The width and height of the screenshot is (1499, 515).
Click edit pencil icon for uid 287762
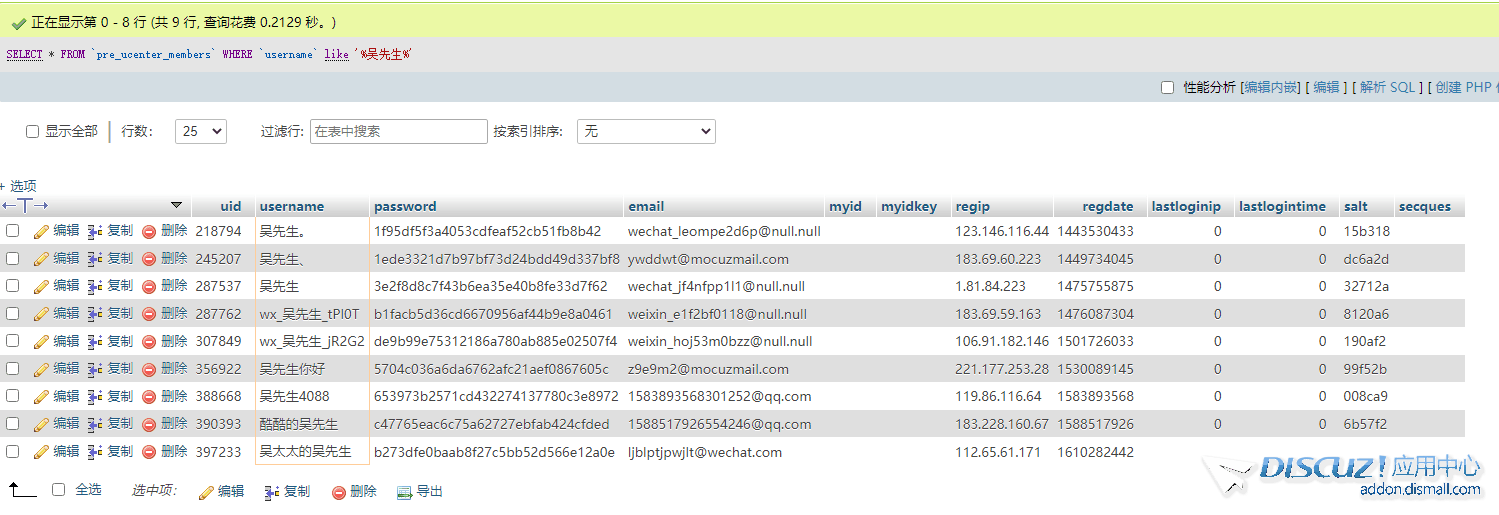pos(41,314)
